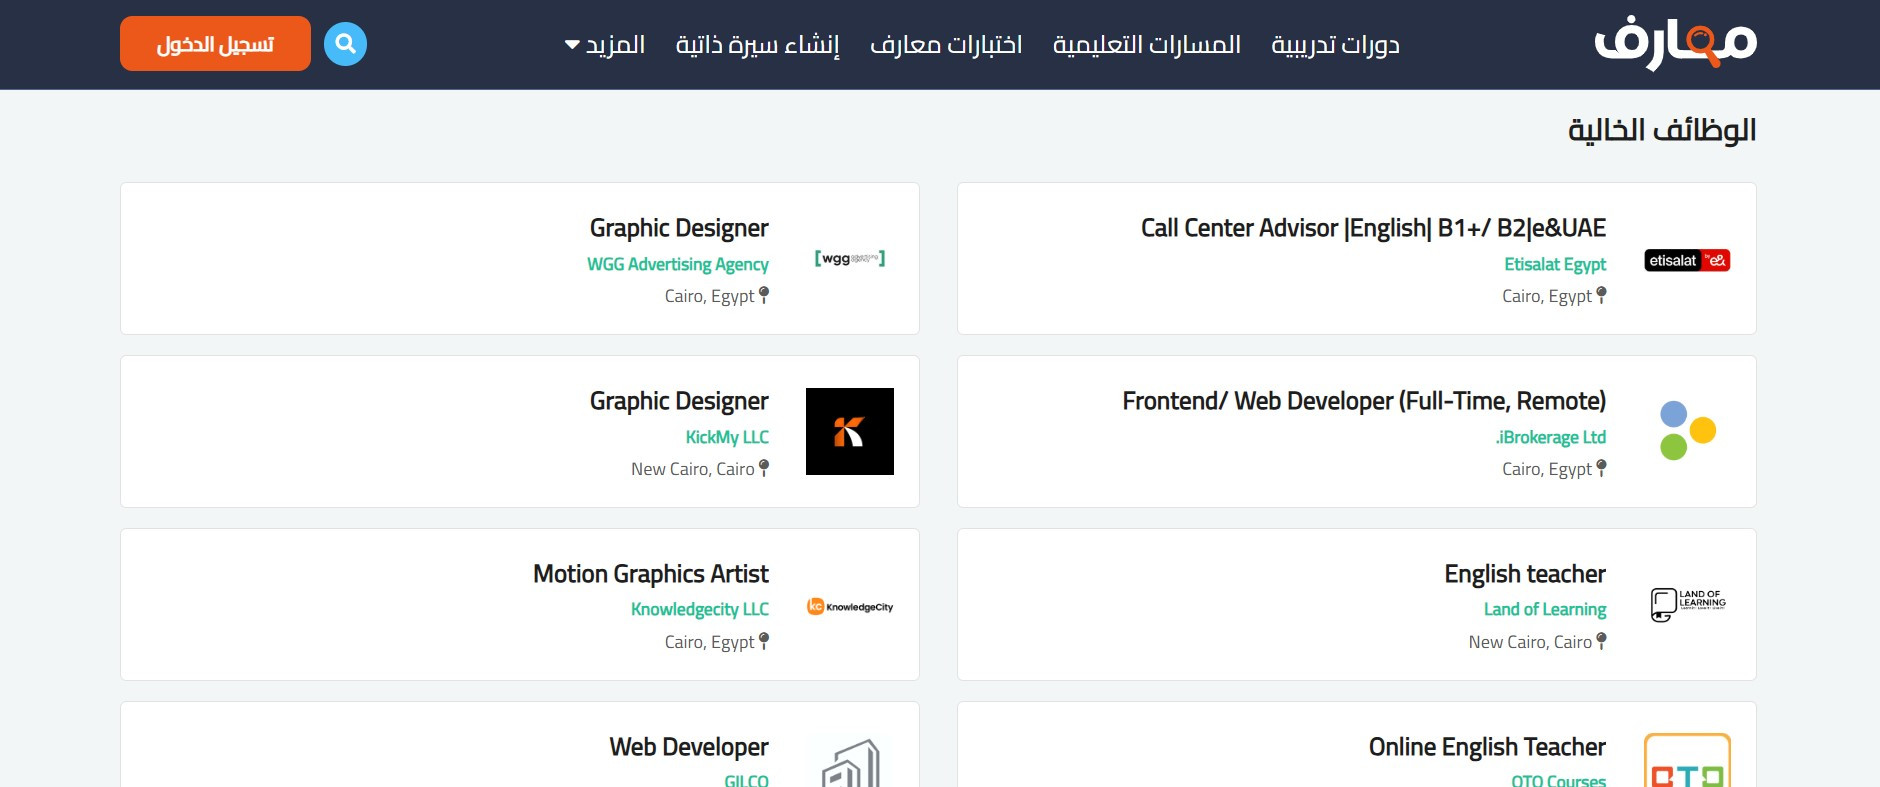Open اختبارات معارف from the navbar
This screenshot has width=1880, height=787.
[x=946, y=45]
